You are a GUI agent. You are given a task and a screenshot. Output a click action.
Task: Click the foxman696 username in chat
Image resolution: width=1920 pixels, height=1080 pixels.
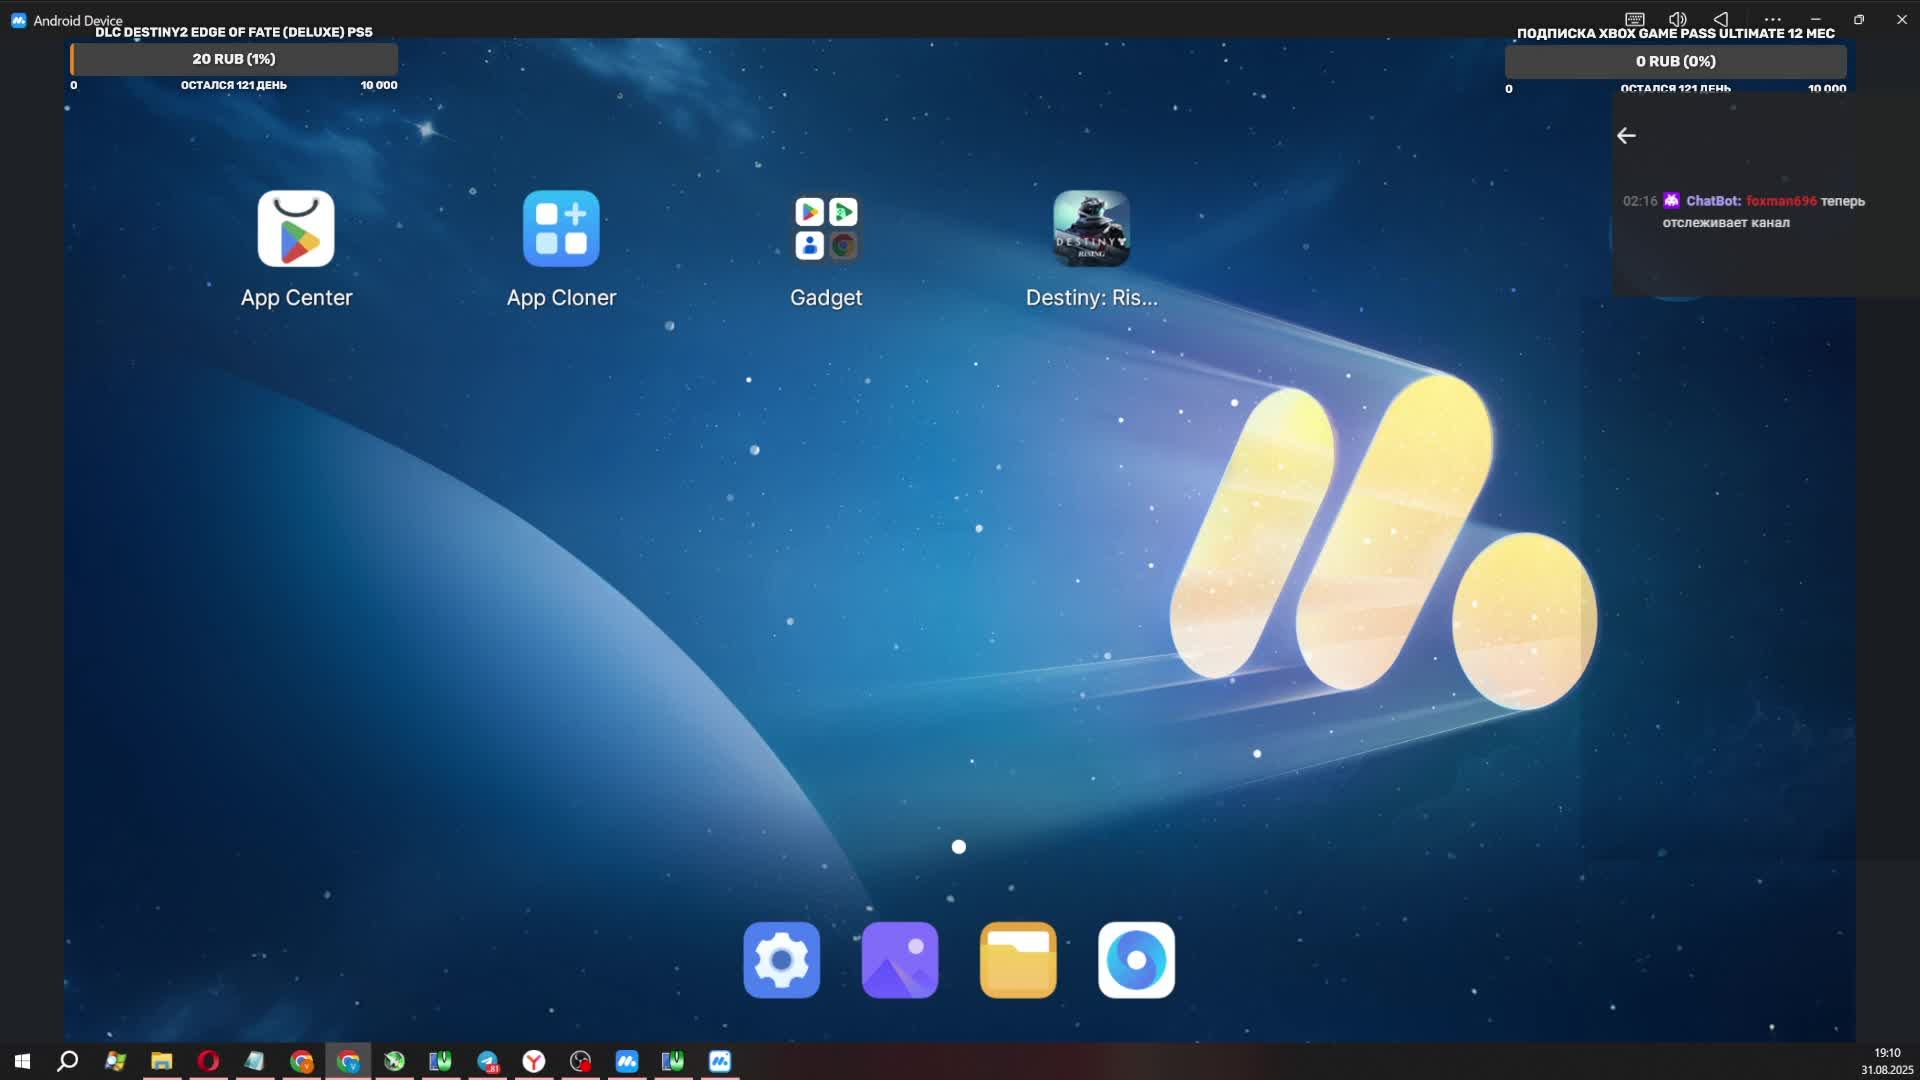(x=1781, y=201)
